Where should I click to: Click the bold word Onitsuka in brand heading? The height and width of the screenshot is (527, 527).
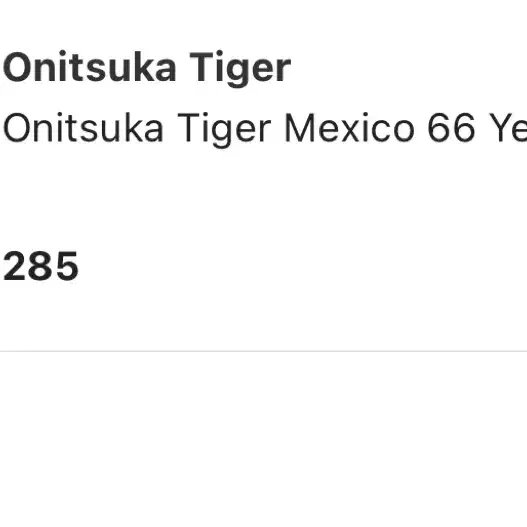click(x=89, y=67)
